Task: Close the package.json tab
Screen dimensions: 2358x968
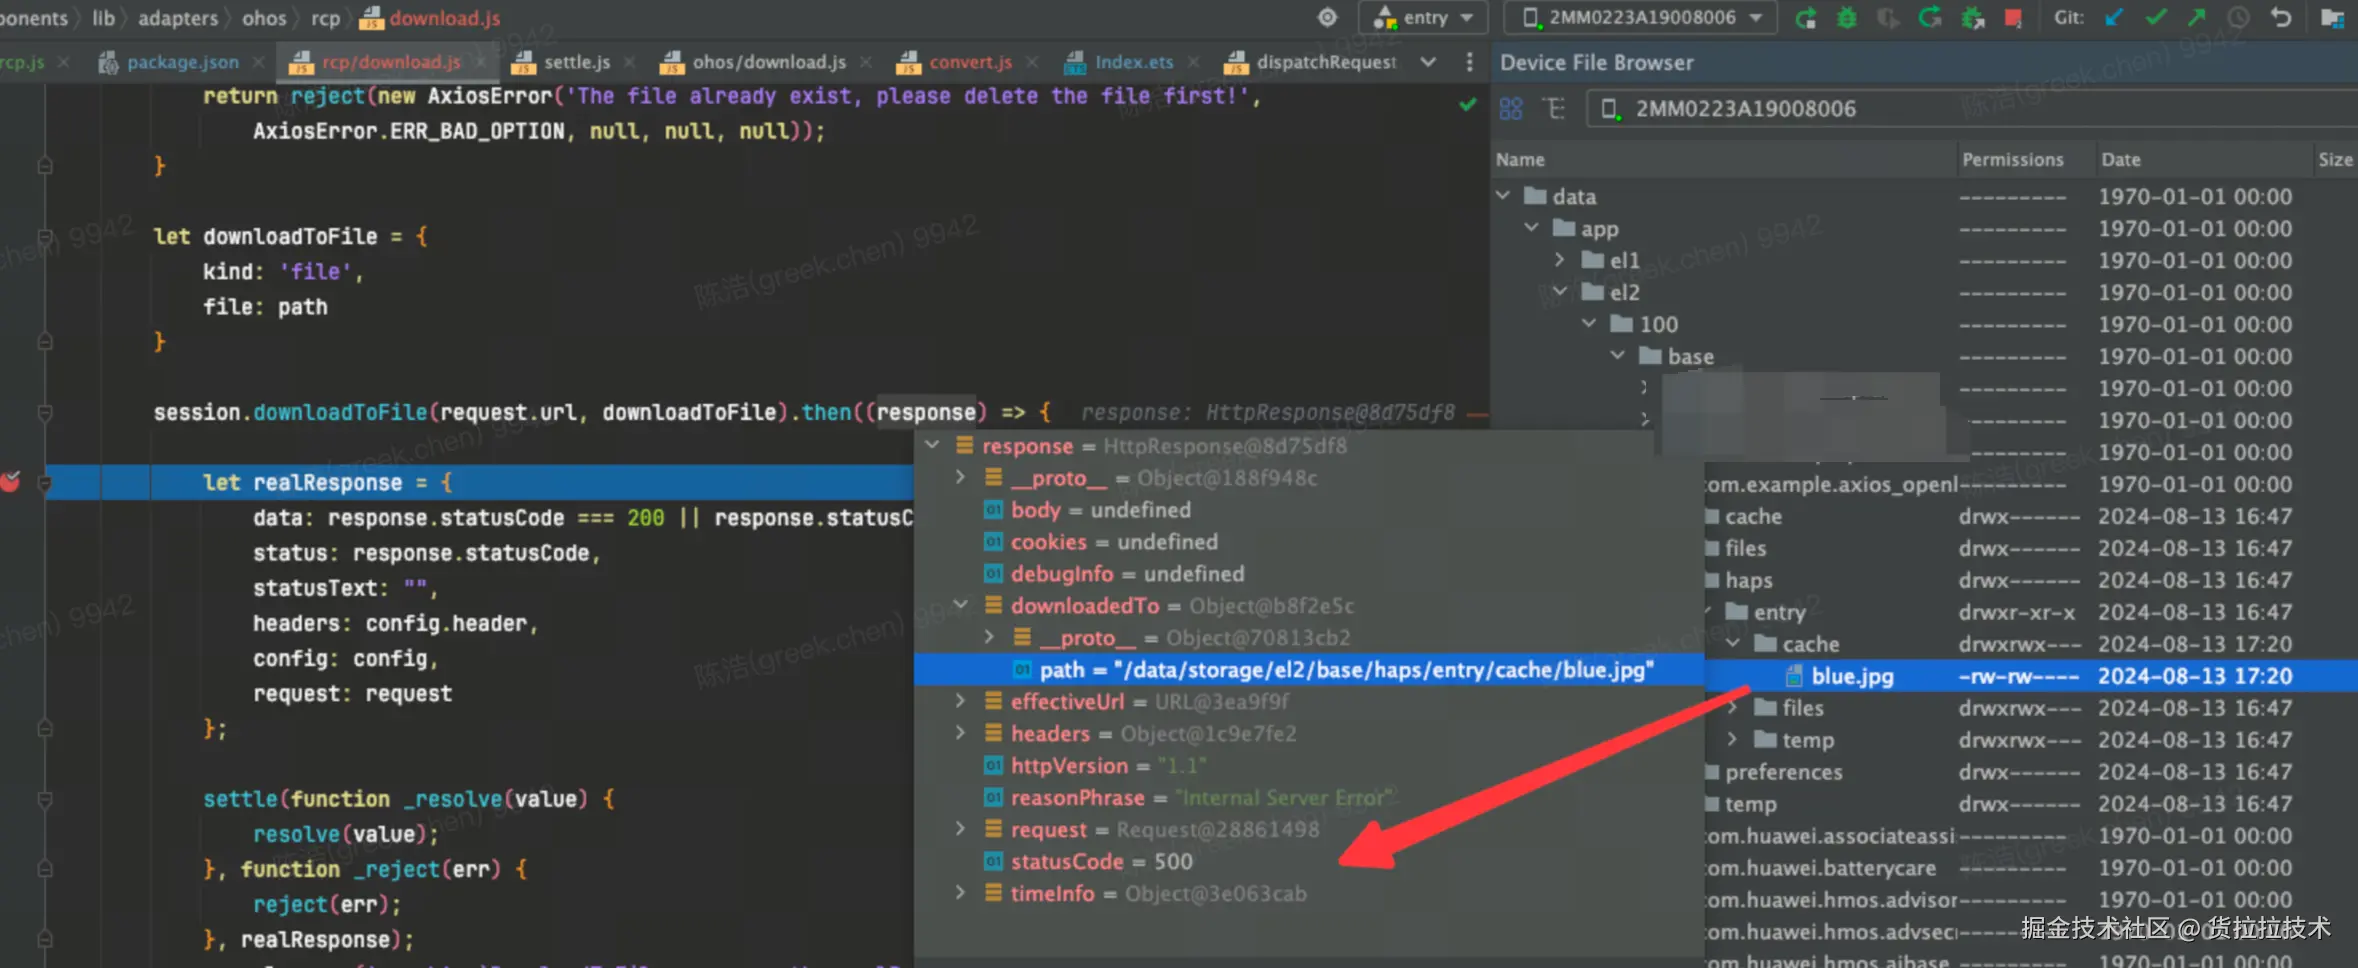Action: (x=258, y=62)
